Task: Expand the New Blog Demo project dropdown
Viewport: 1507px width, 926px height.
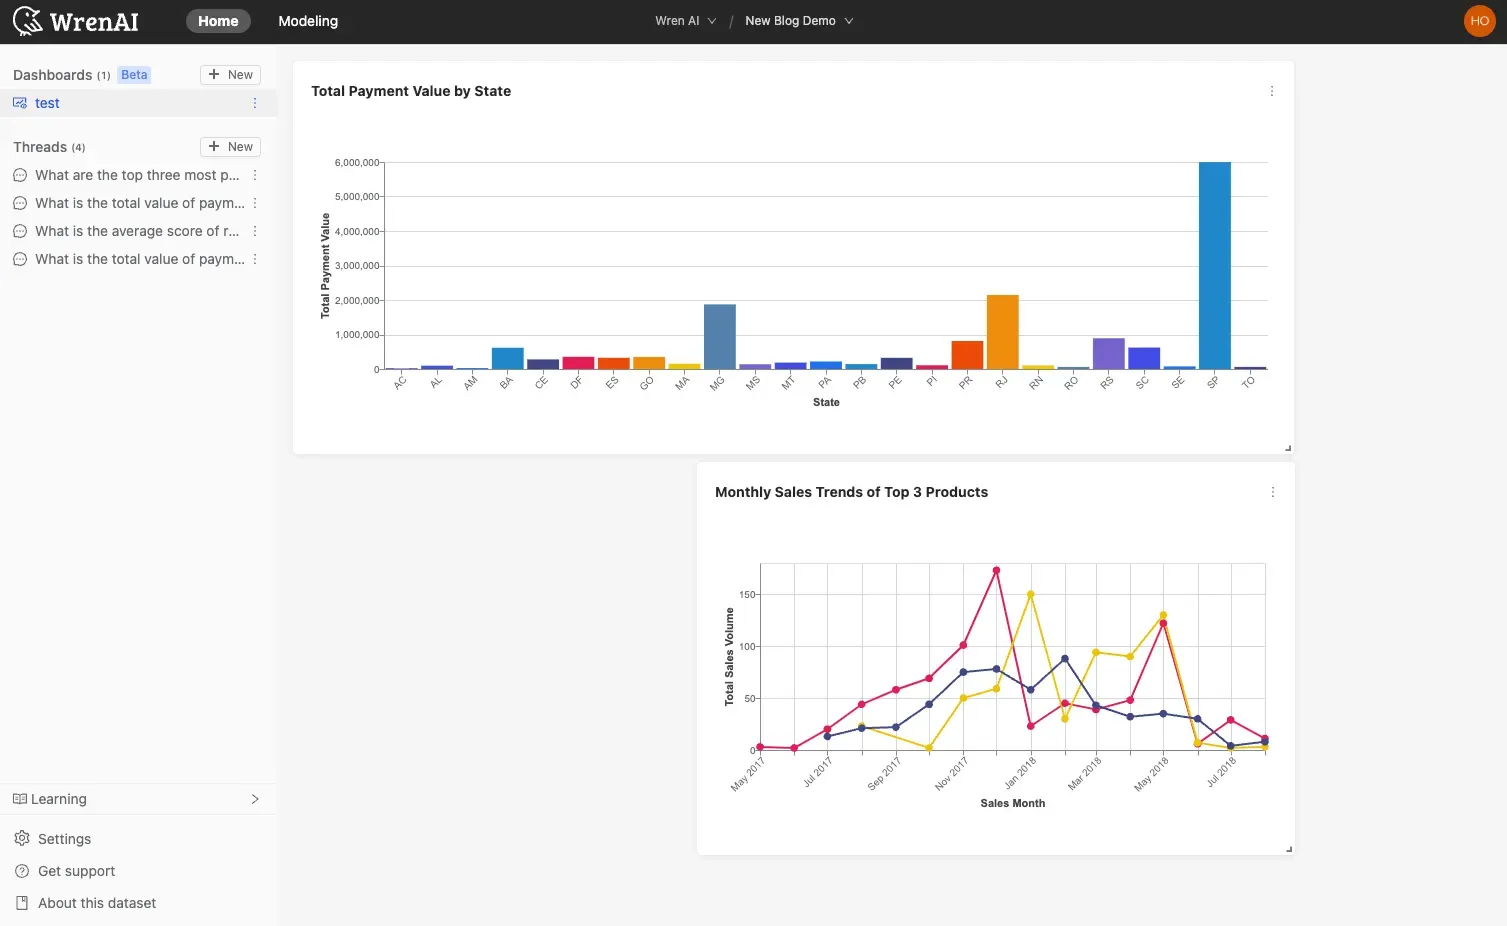Action: (798, 21)
